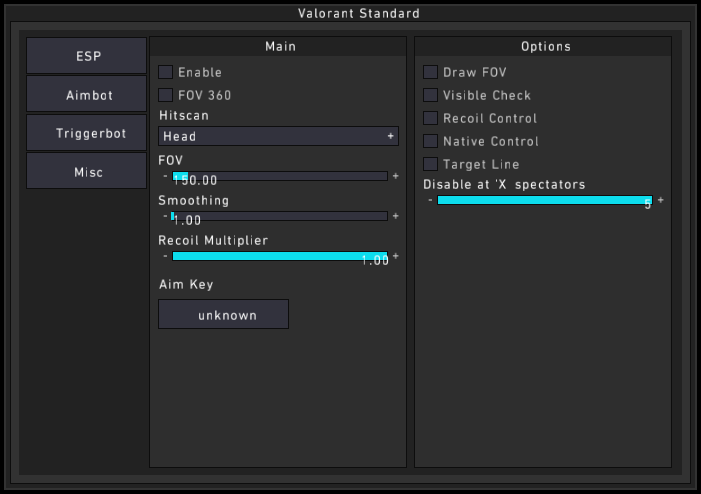Click the plus icon for Recoil Multiplier
Viewport: 701px width, 494px height.
395,256
